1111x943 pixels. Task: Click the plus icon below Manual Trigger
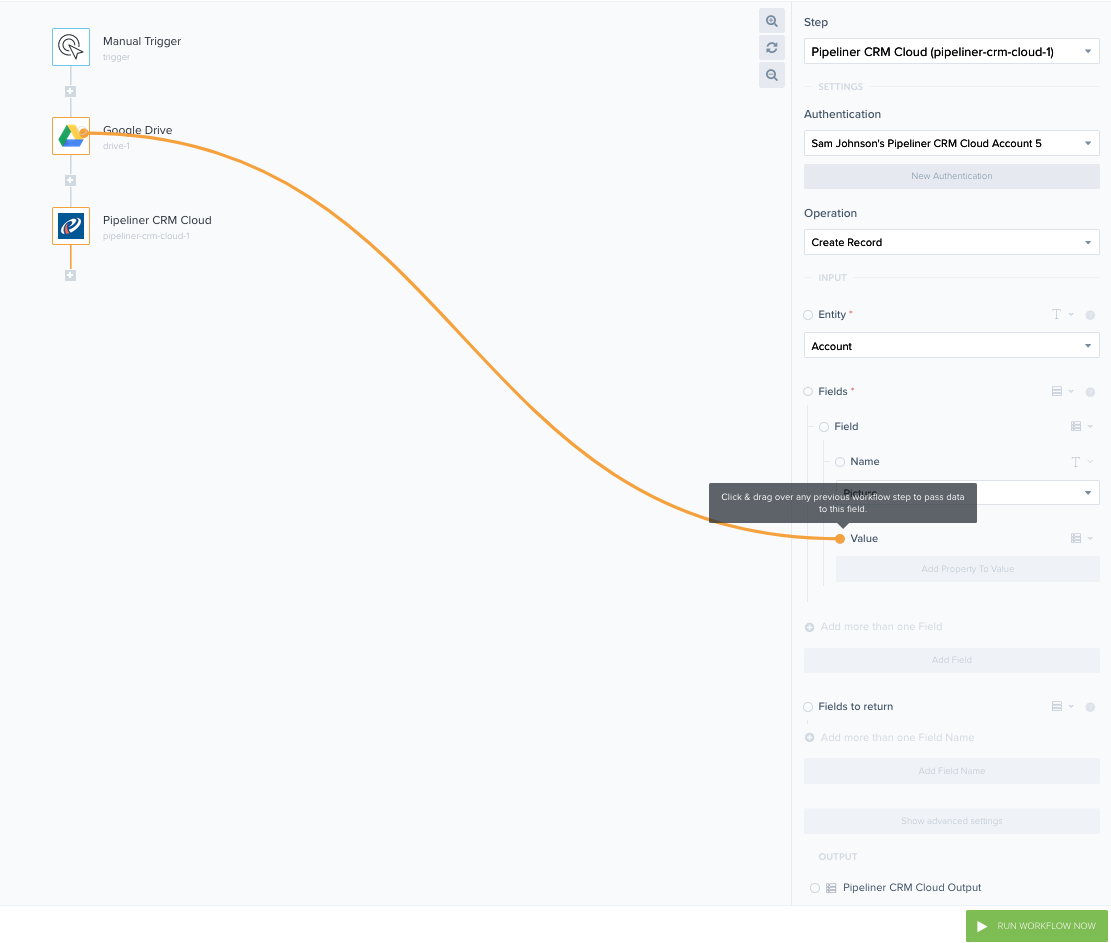(x=70, y=91)
